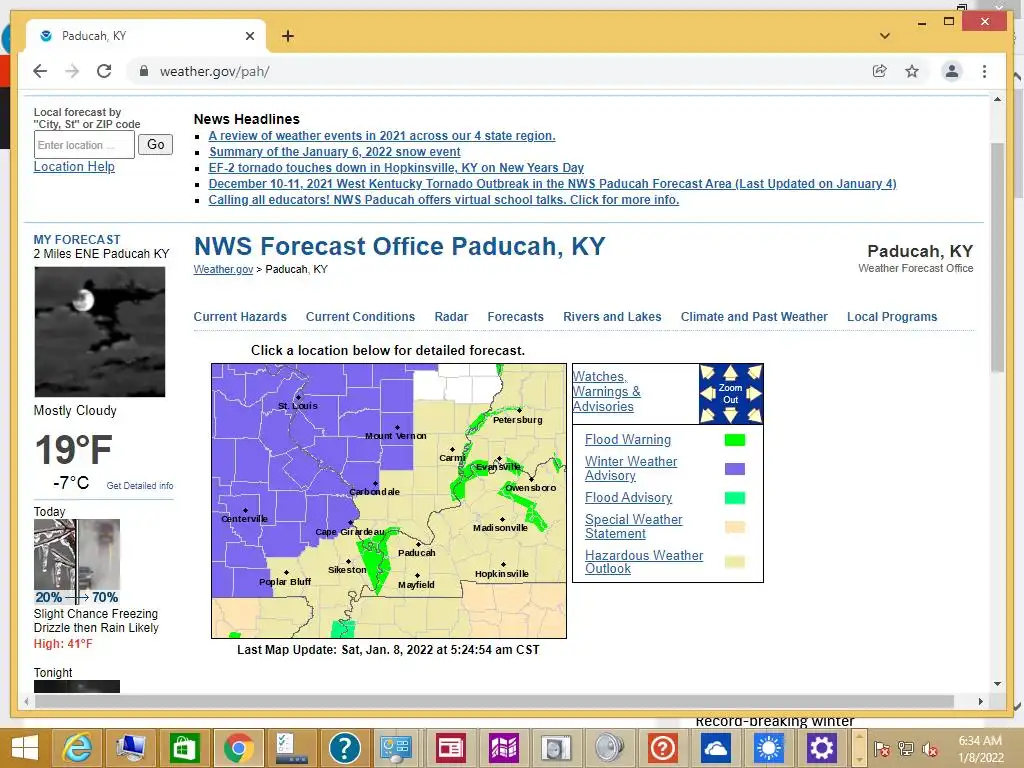This screenshot has width=1024, height=768.
Task: View site security lock info
Action: coord(144,71)
